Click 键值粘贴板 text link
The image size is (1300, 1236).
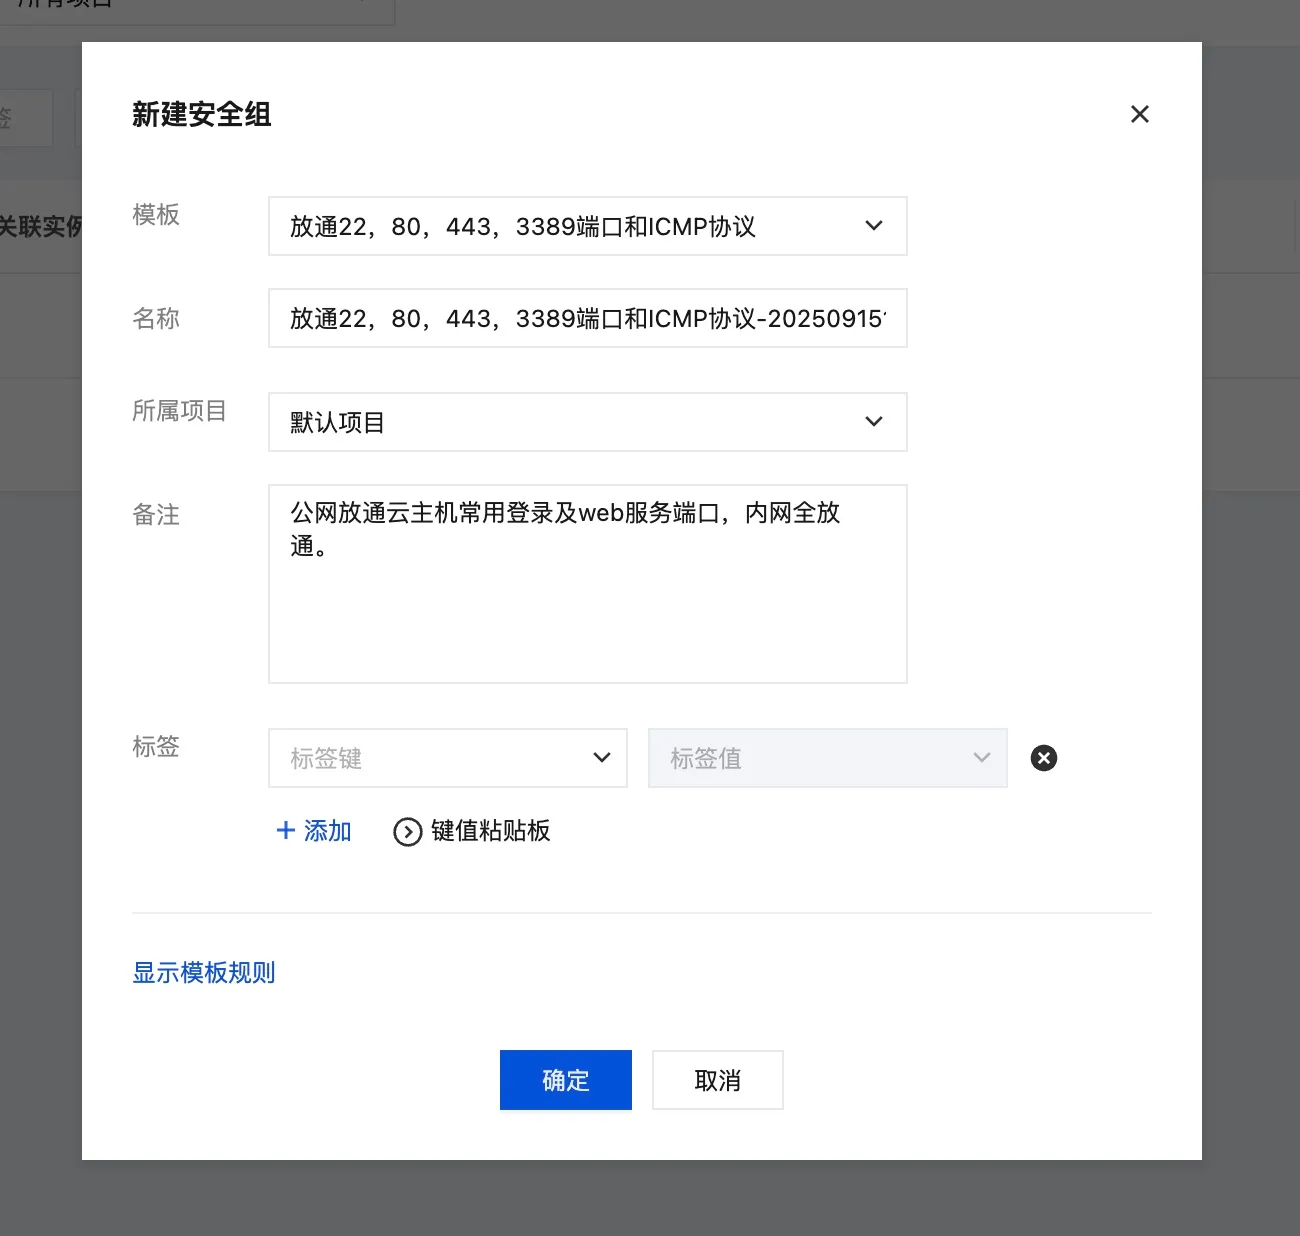point(490,831)
